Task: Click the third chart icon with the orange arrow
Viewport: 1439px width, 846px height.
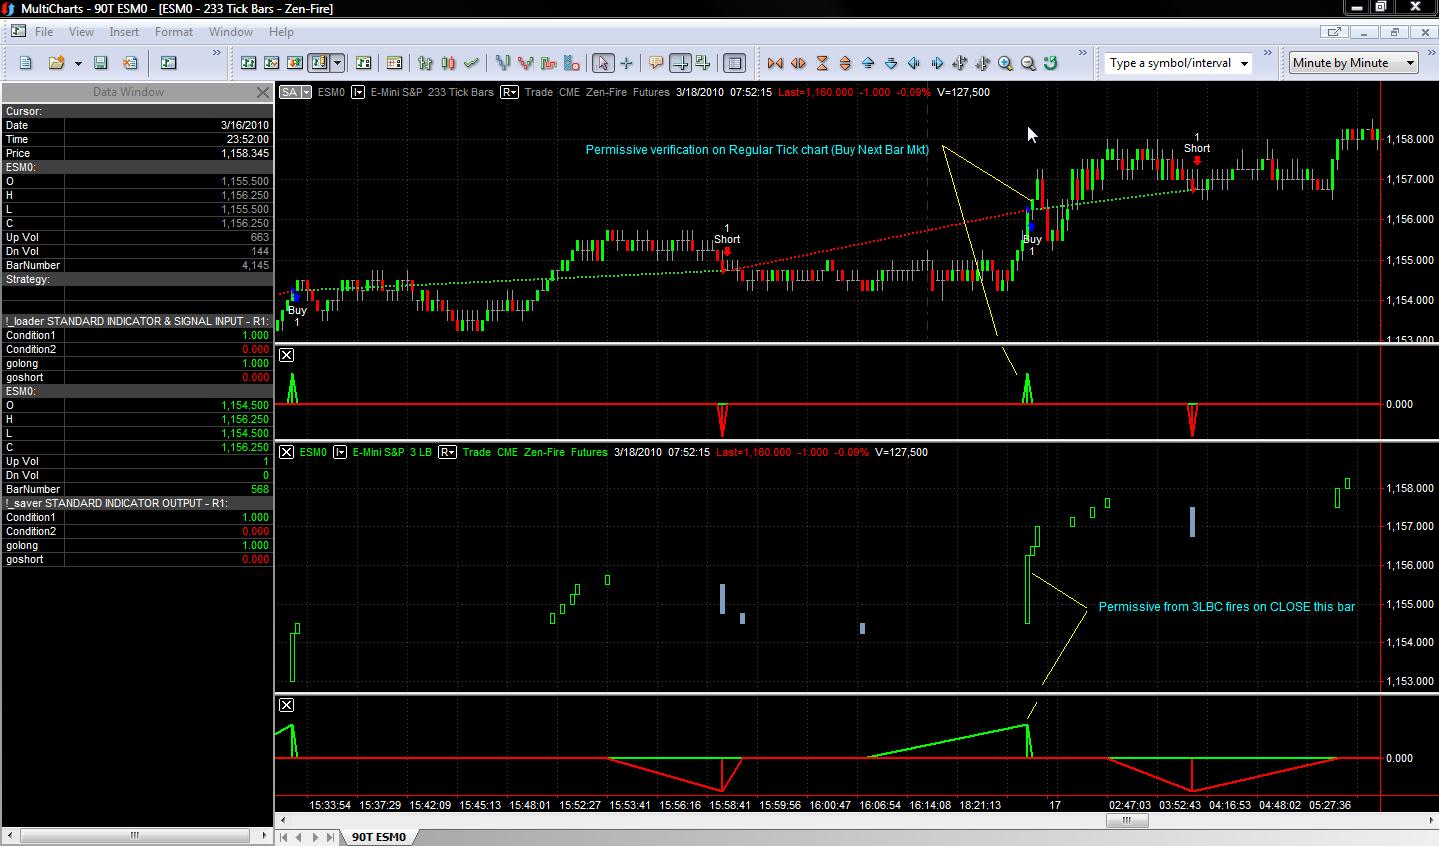Action: click(x=295, y=63)
